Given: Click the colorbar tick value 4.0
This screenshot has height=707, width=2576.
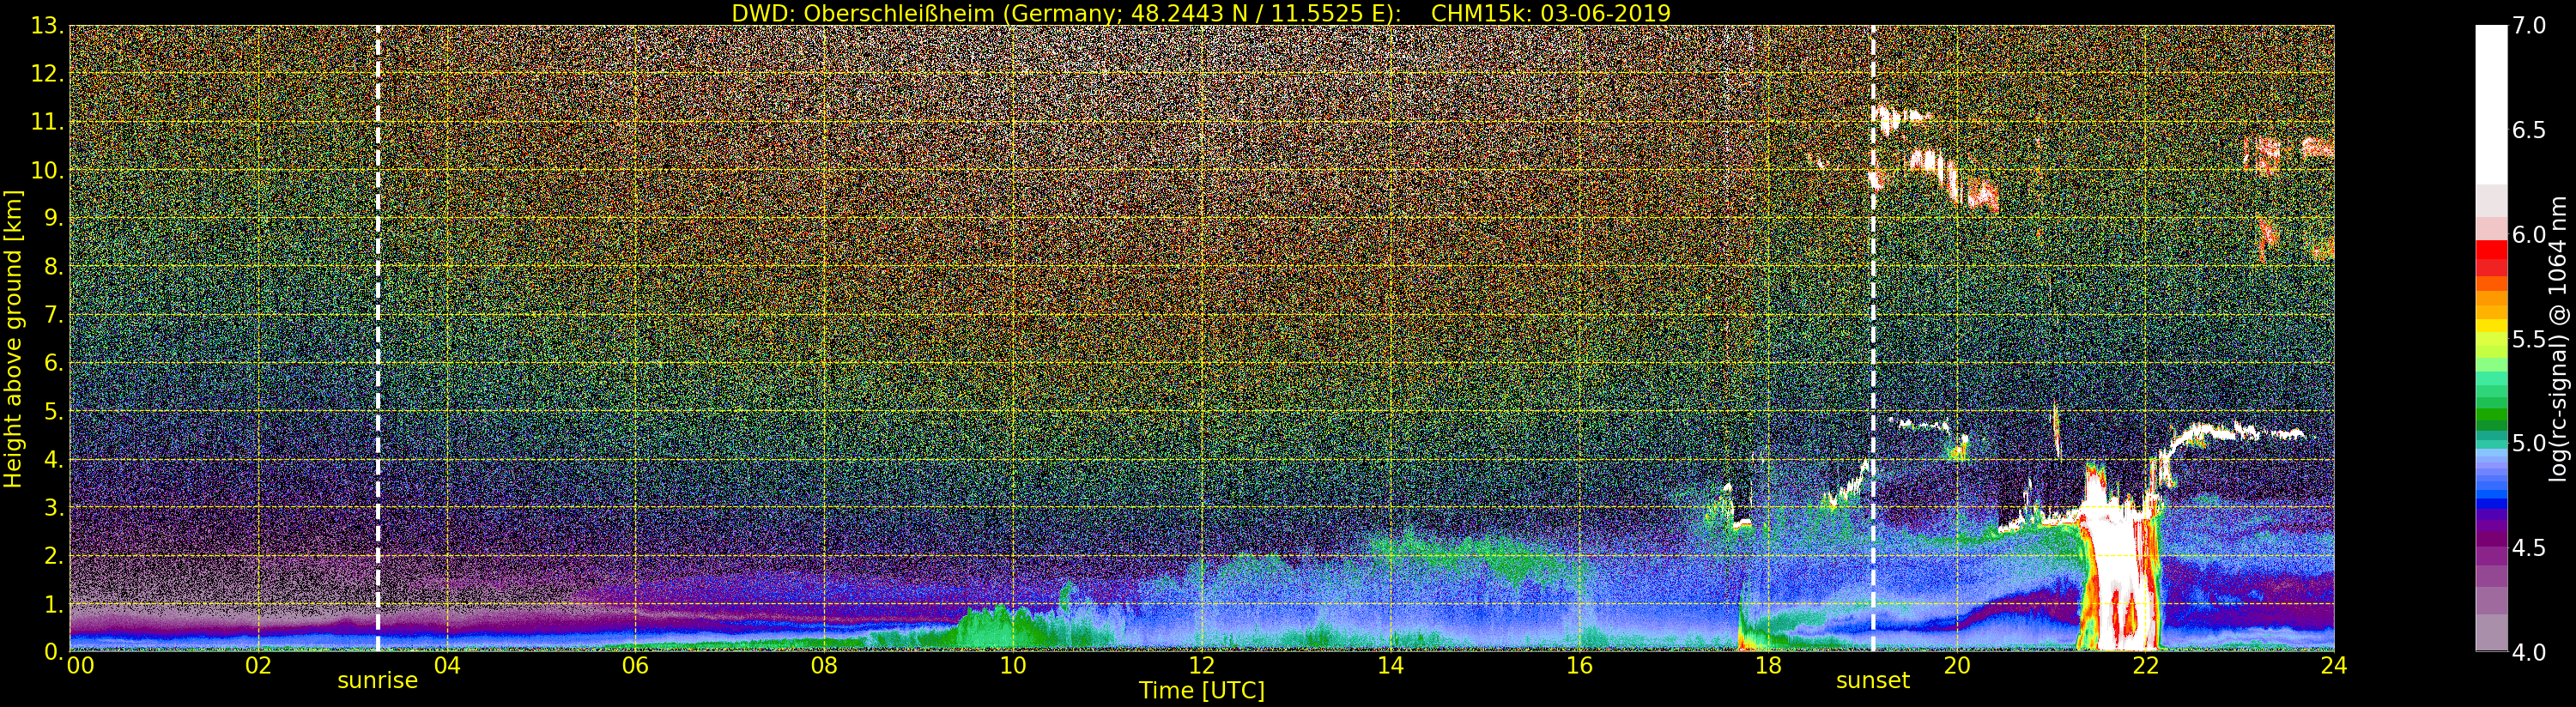Looking at the screenshot, I should (2529, 652).
